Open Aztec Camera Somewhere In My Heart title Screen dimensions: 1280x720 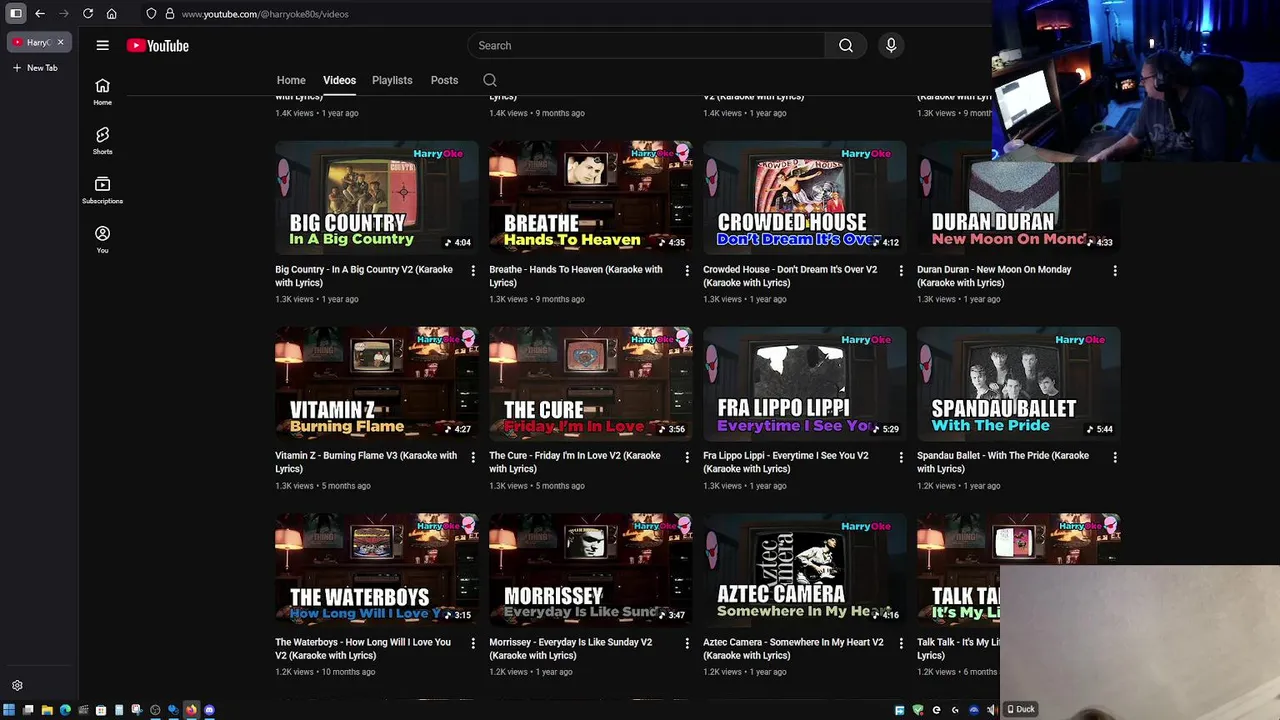click(793, 649)
